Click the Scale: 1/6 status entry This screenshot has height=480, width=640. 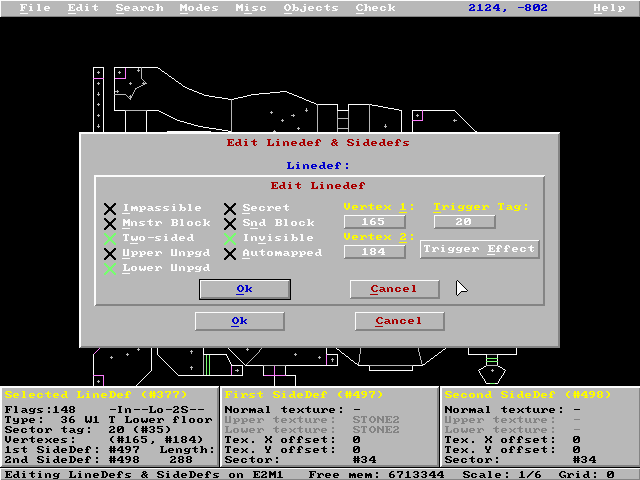[x=502, y=475]
